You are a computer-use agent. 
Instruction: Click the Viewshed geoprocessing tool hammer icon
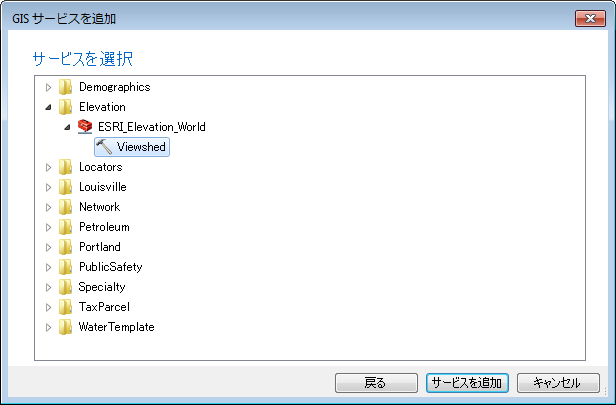tap(104, 147)
